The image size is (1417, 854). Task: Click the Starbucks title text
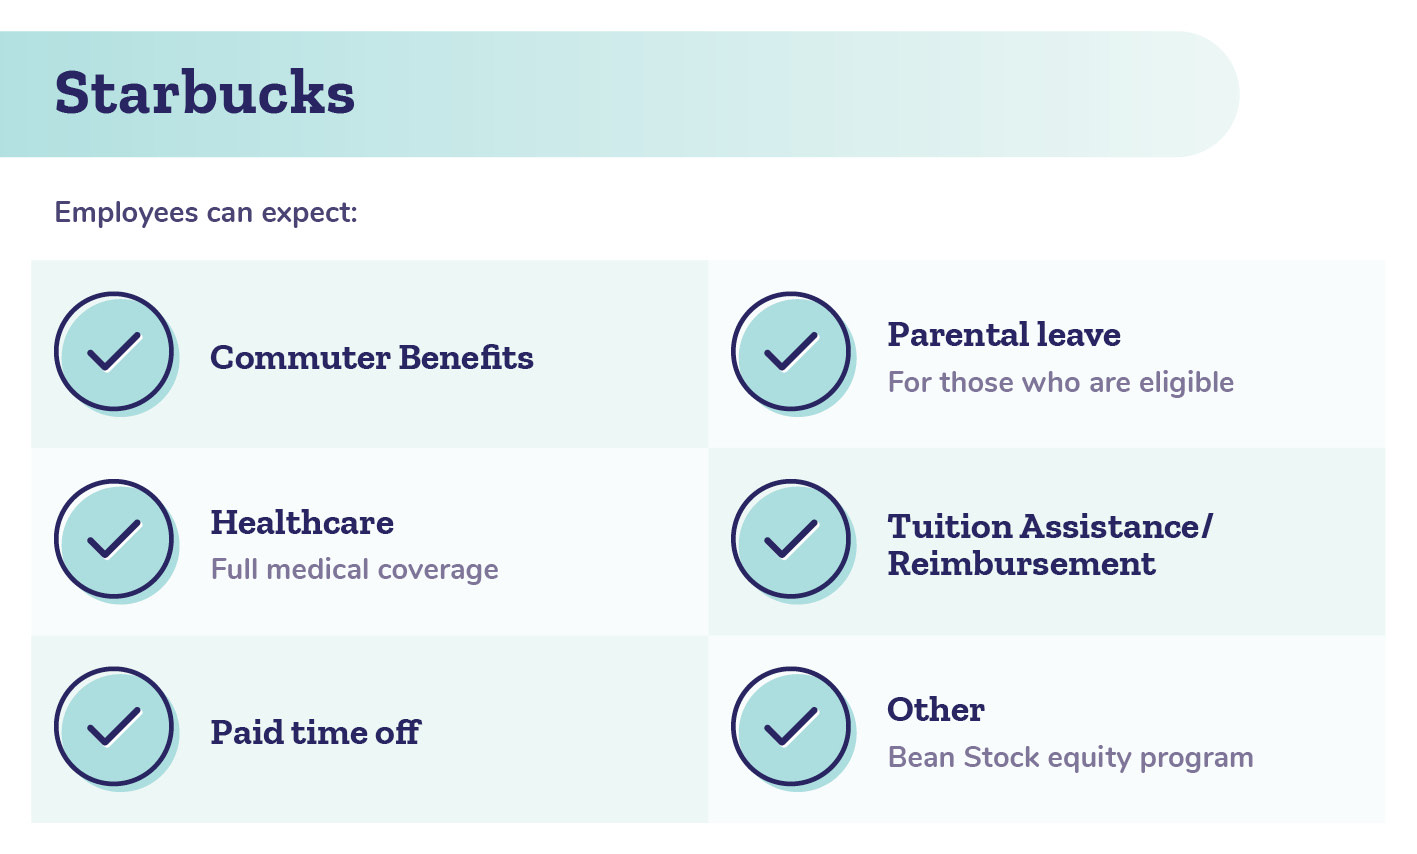pos(205,93)
